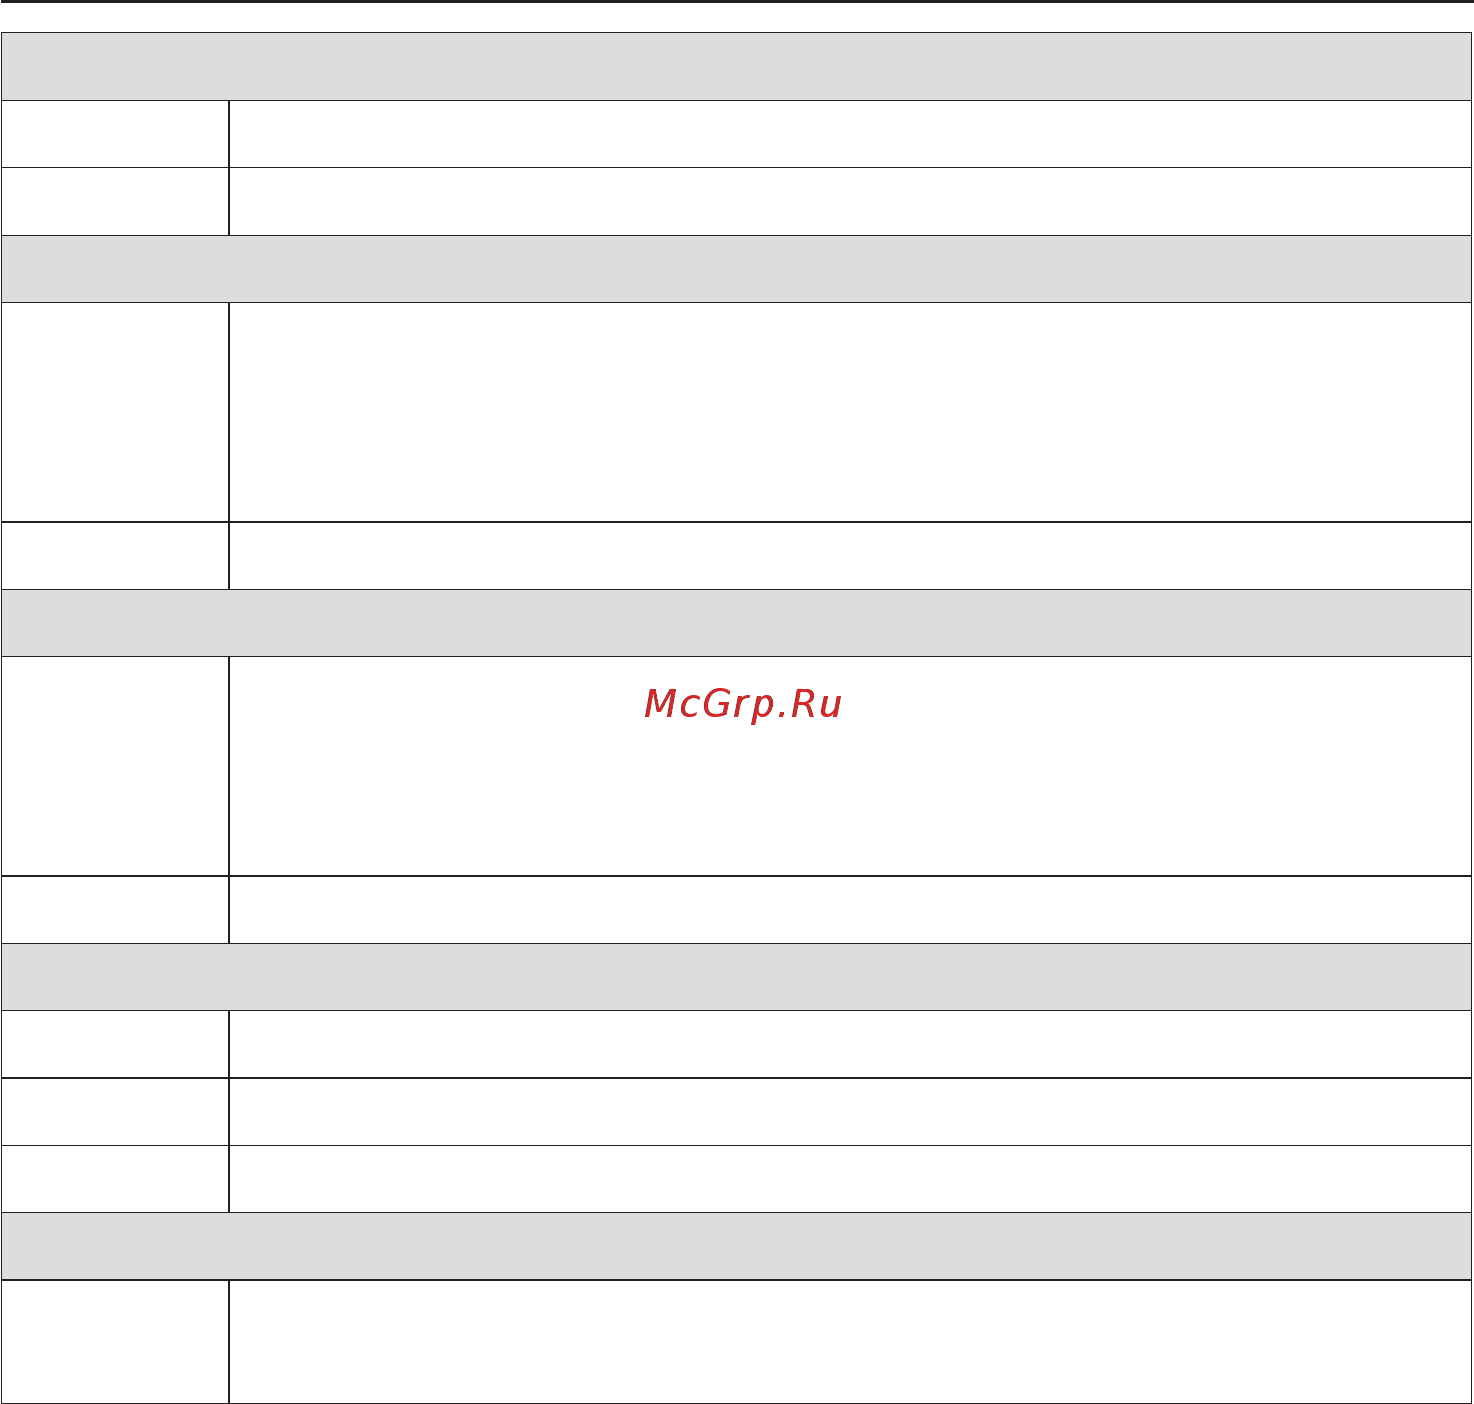This screenshot has width=1474, height=1404.
Task: Click the wide cell under the last gray header
Action: coord(850,1342)
